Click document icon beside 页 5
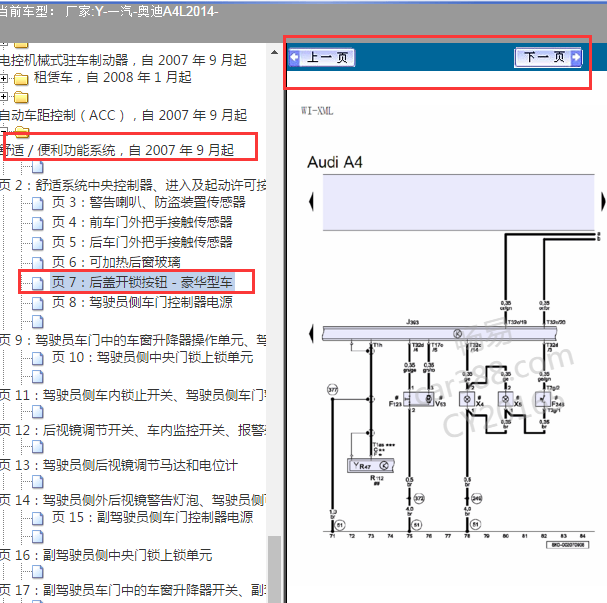 tap(38, 243)
